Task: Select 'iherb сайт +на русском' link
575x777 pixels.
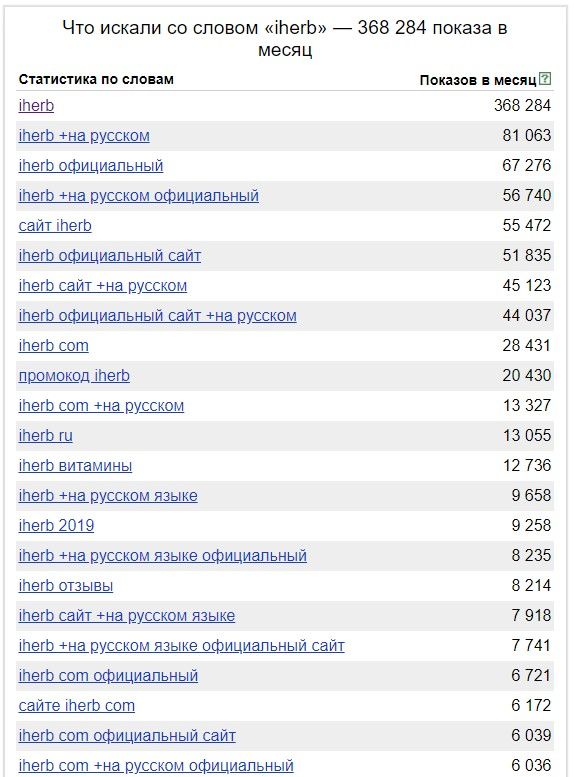Action: 103,285
